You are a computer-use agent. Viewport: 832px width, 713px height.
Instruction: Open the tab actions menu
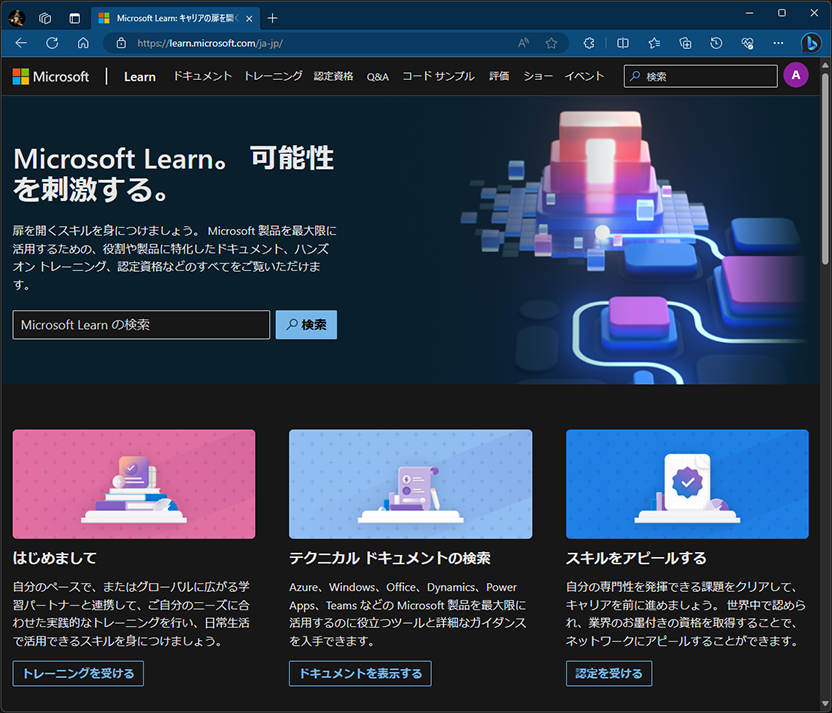point(73,17)
